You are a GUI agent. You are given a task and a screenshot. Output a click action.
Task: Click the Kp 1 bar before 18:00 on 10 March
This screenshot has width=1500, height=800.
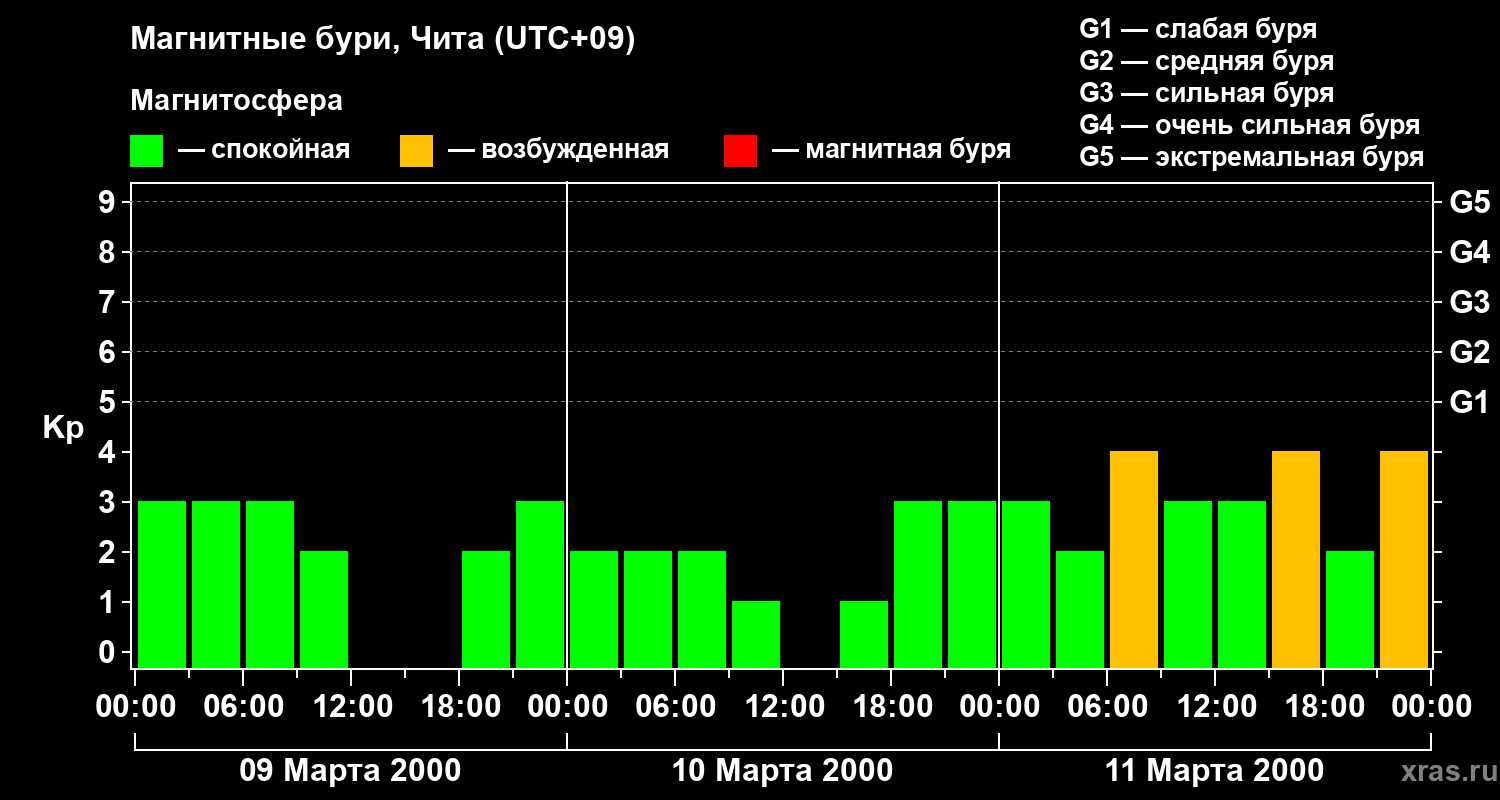[864, 634]
